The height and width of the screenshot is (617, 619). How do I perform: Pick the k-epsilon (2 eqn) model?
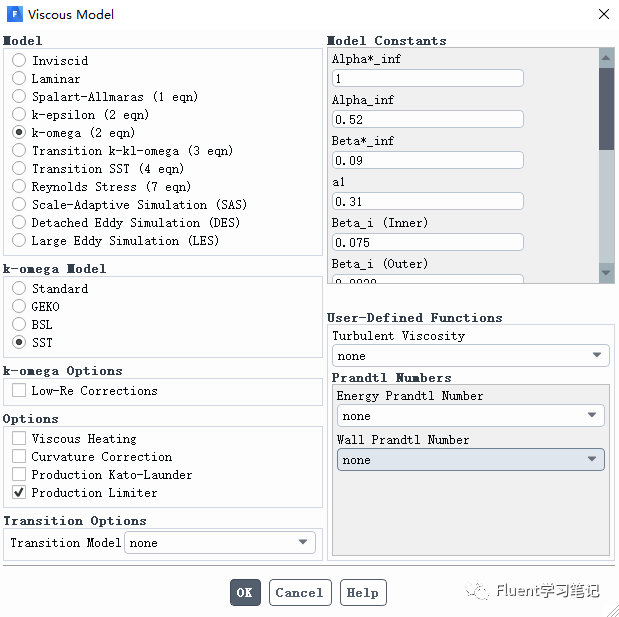click(19, 115)
